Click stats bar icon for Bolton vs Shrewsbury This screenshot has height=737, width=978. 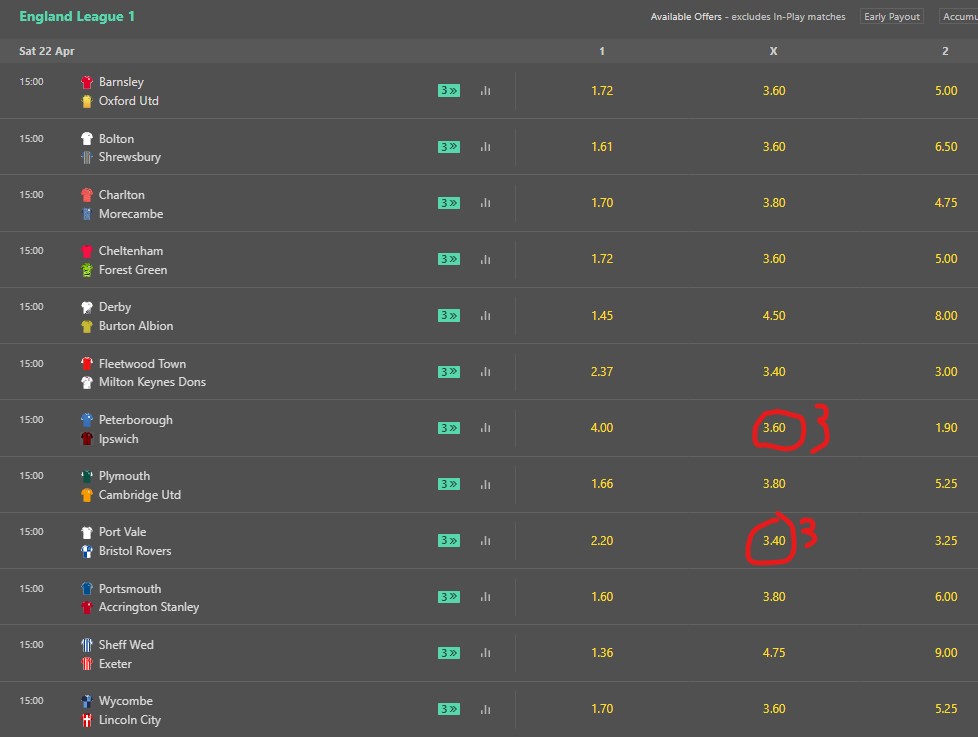pos(485,147)
